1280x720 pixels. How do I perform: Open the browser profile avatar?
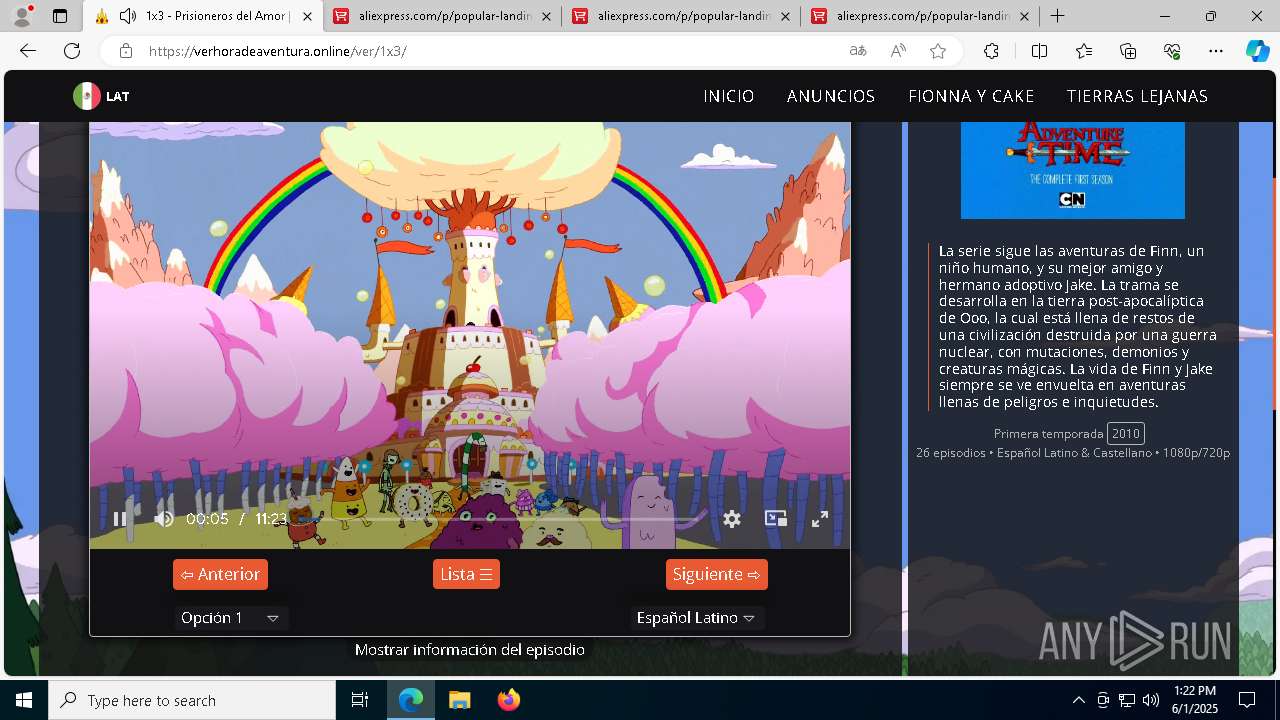coord(22,16)
